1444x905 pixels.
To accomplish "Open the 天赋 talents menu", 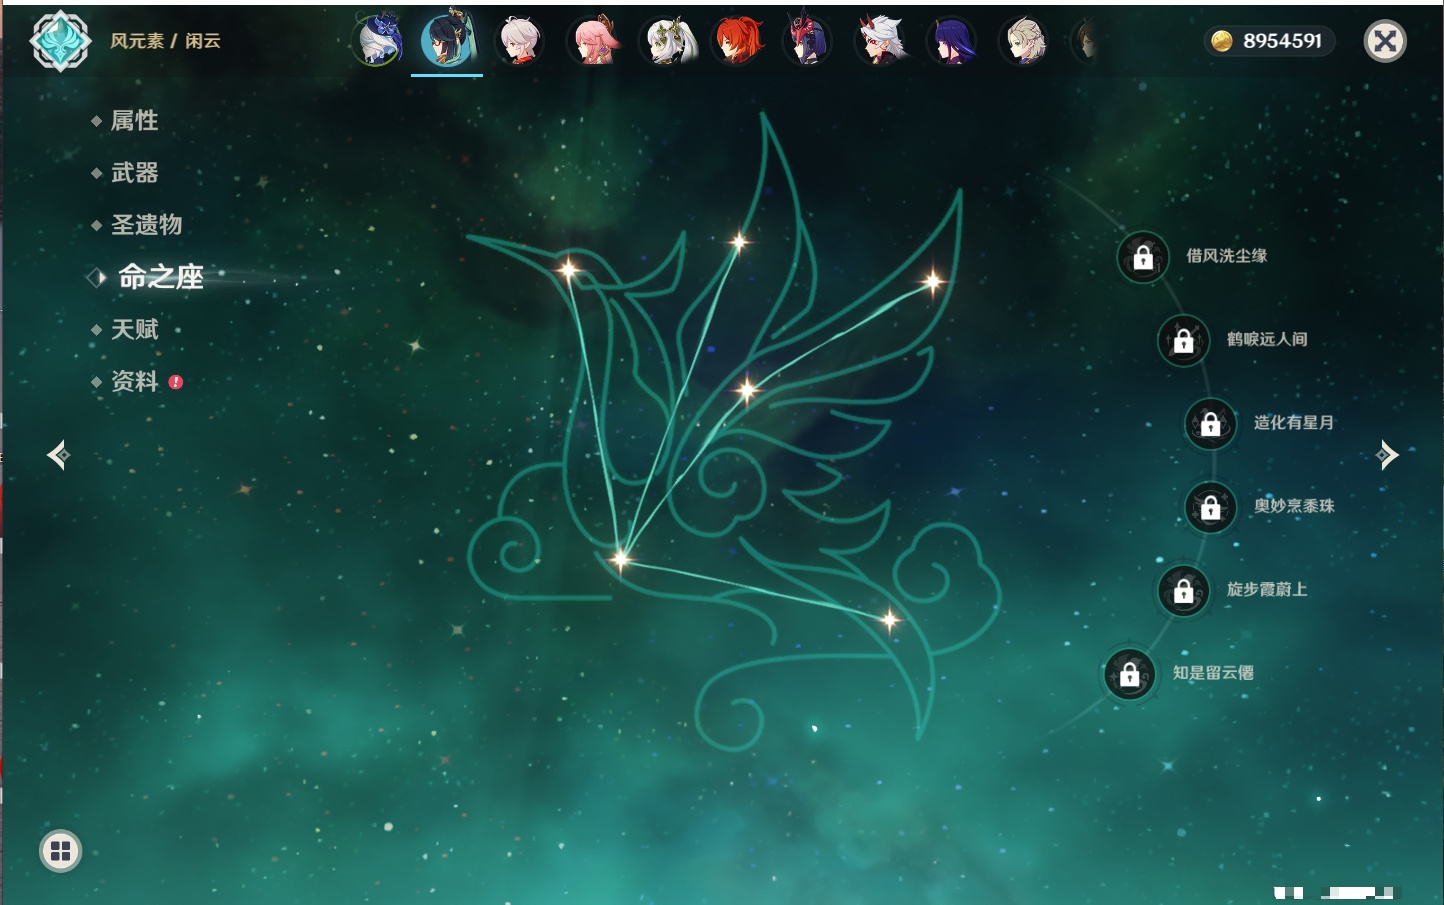I will (x=134, y=329).
